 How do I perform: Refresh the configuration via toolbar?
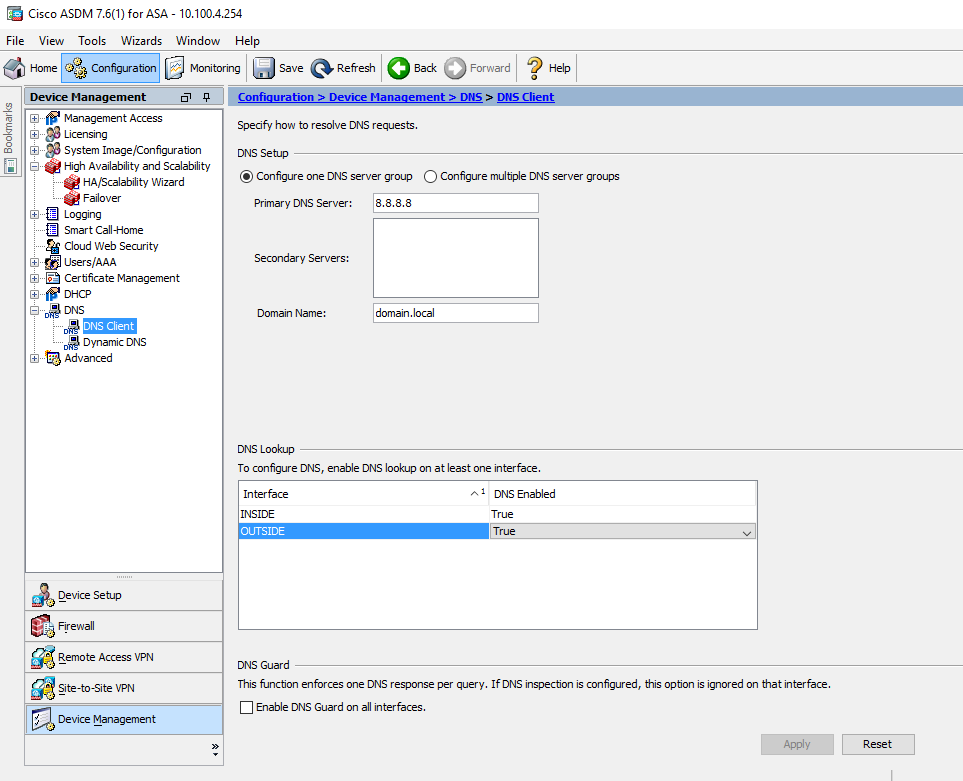[x=322, y=68]
